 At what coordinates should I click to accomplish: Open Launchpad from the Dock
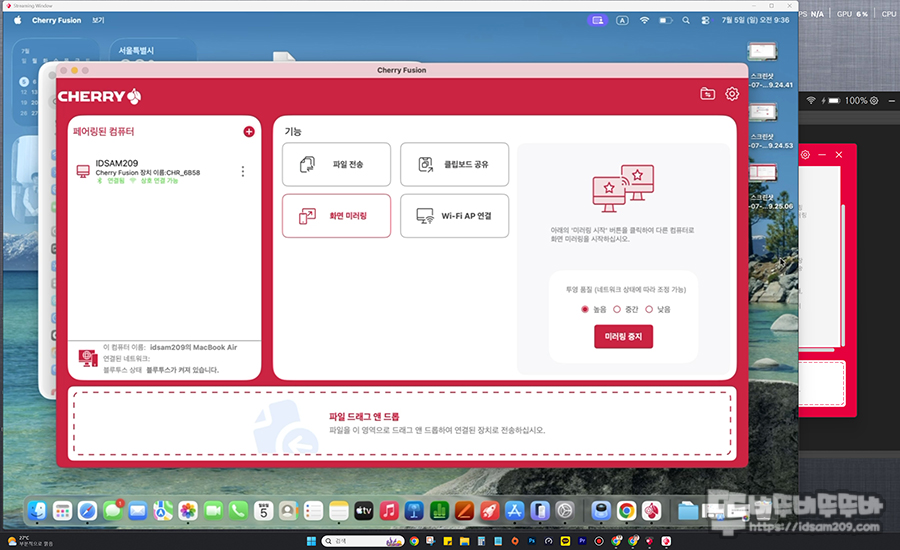62,510
